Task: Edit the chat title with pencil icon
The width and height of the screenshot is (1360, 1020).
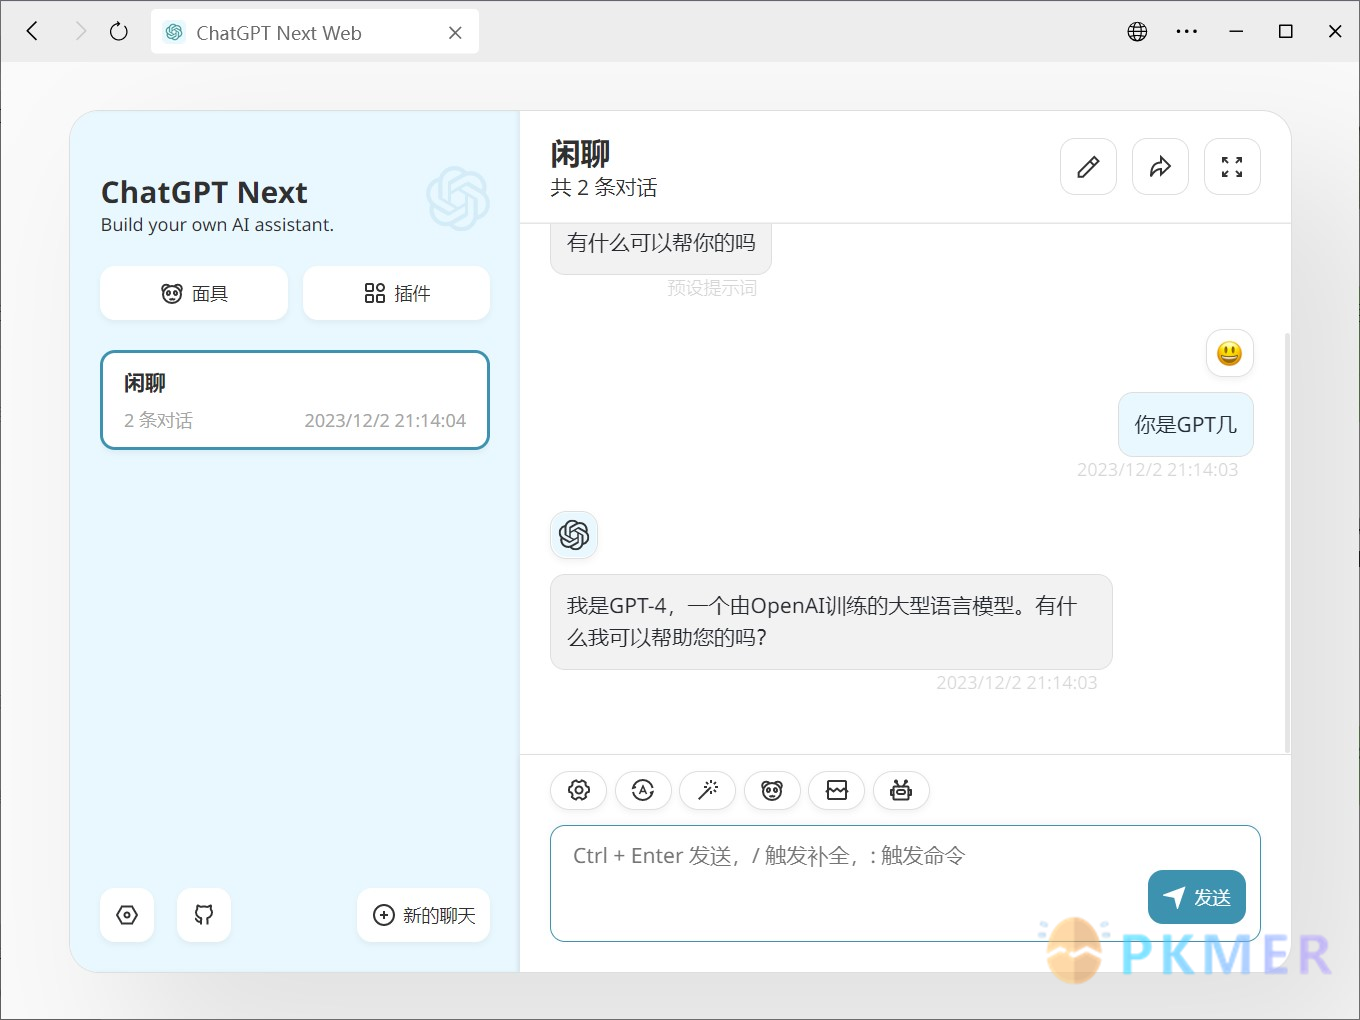Action: (1088, 167)
